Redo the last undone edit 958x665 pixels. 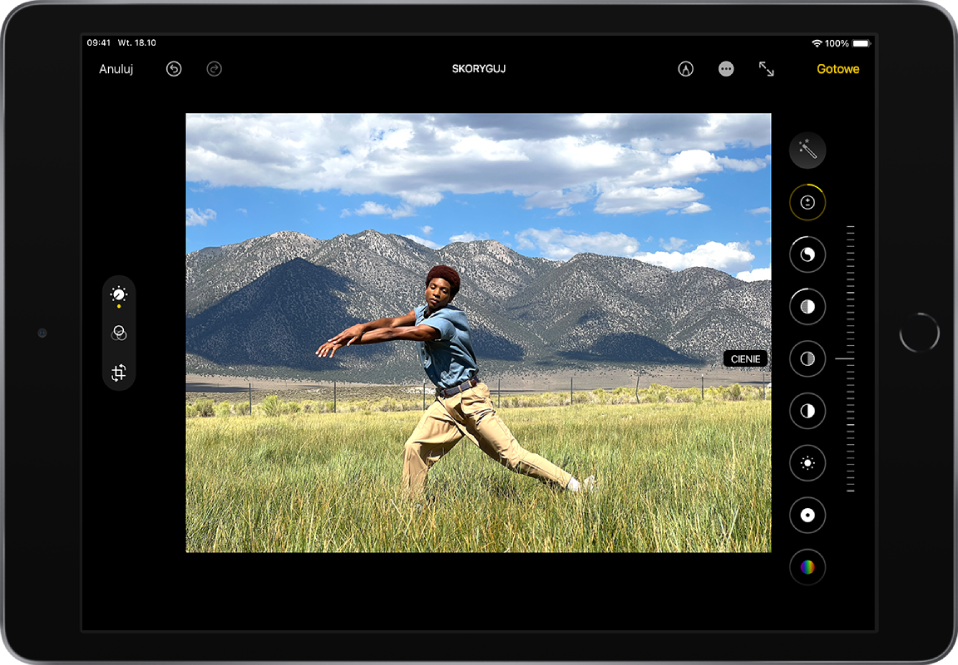pos(214,69)
